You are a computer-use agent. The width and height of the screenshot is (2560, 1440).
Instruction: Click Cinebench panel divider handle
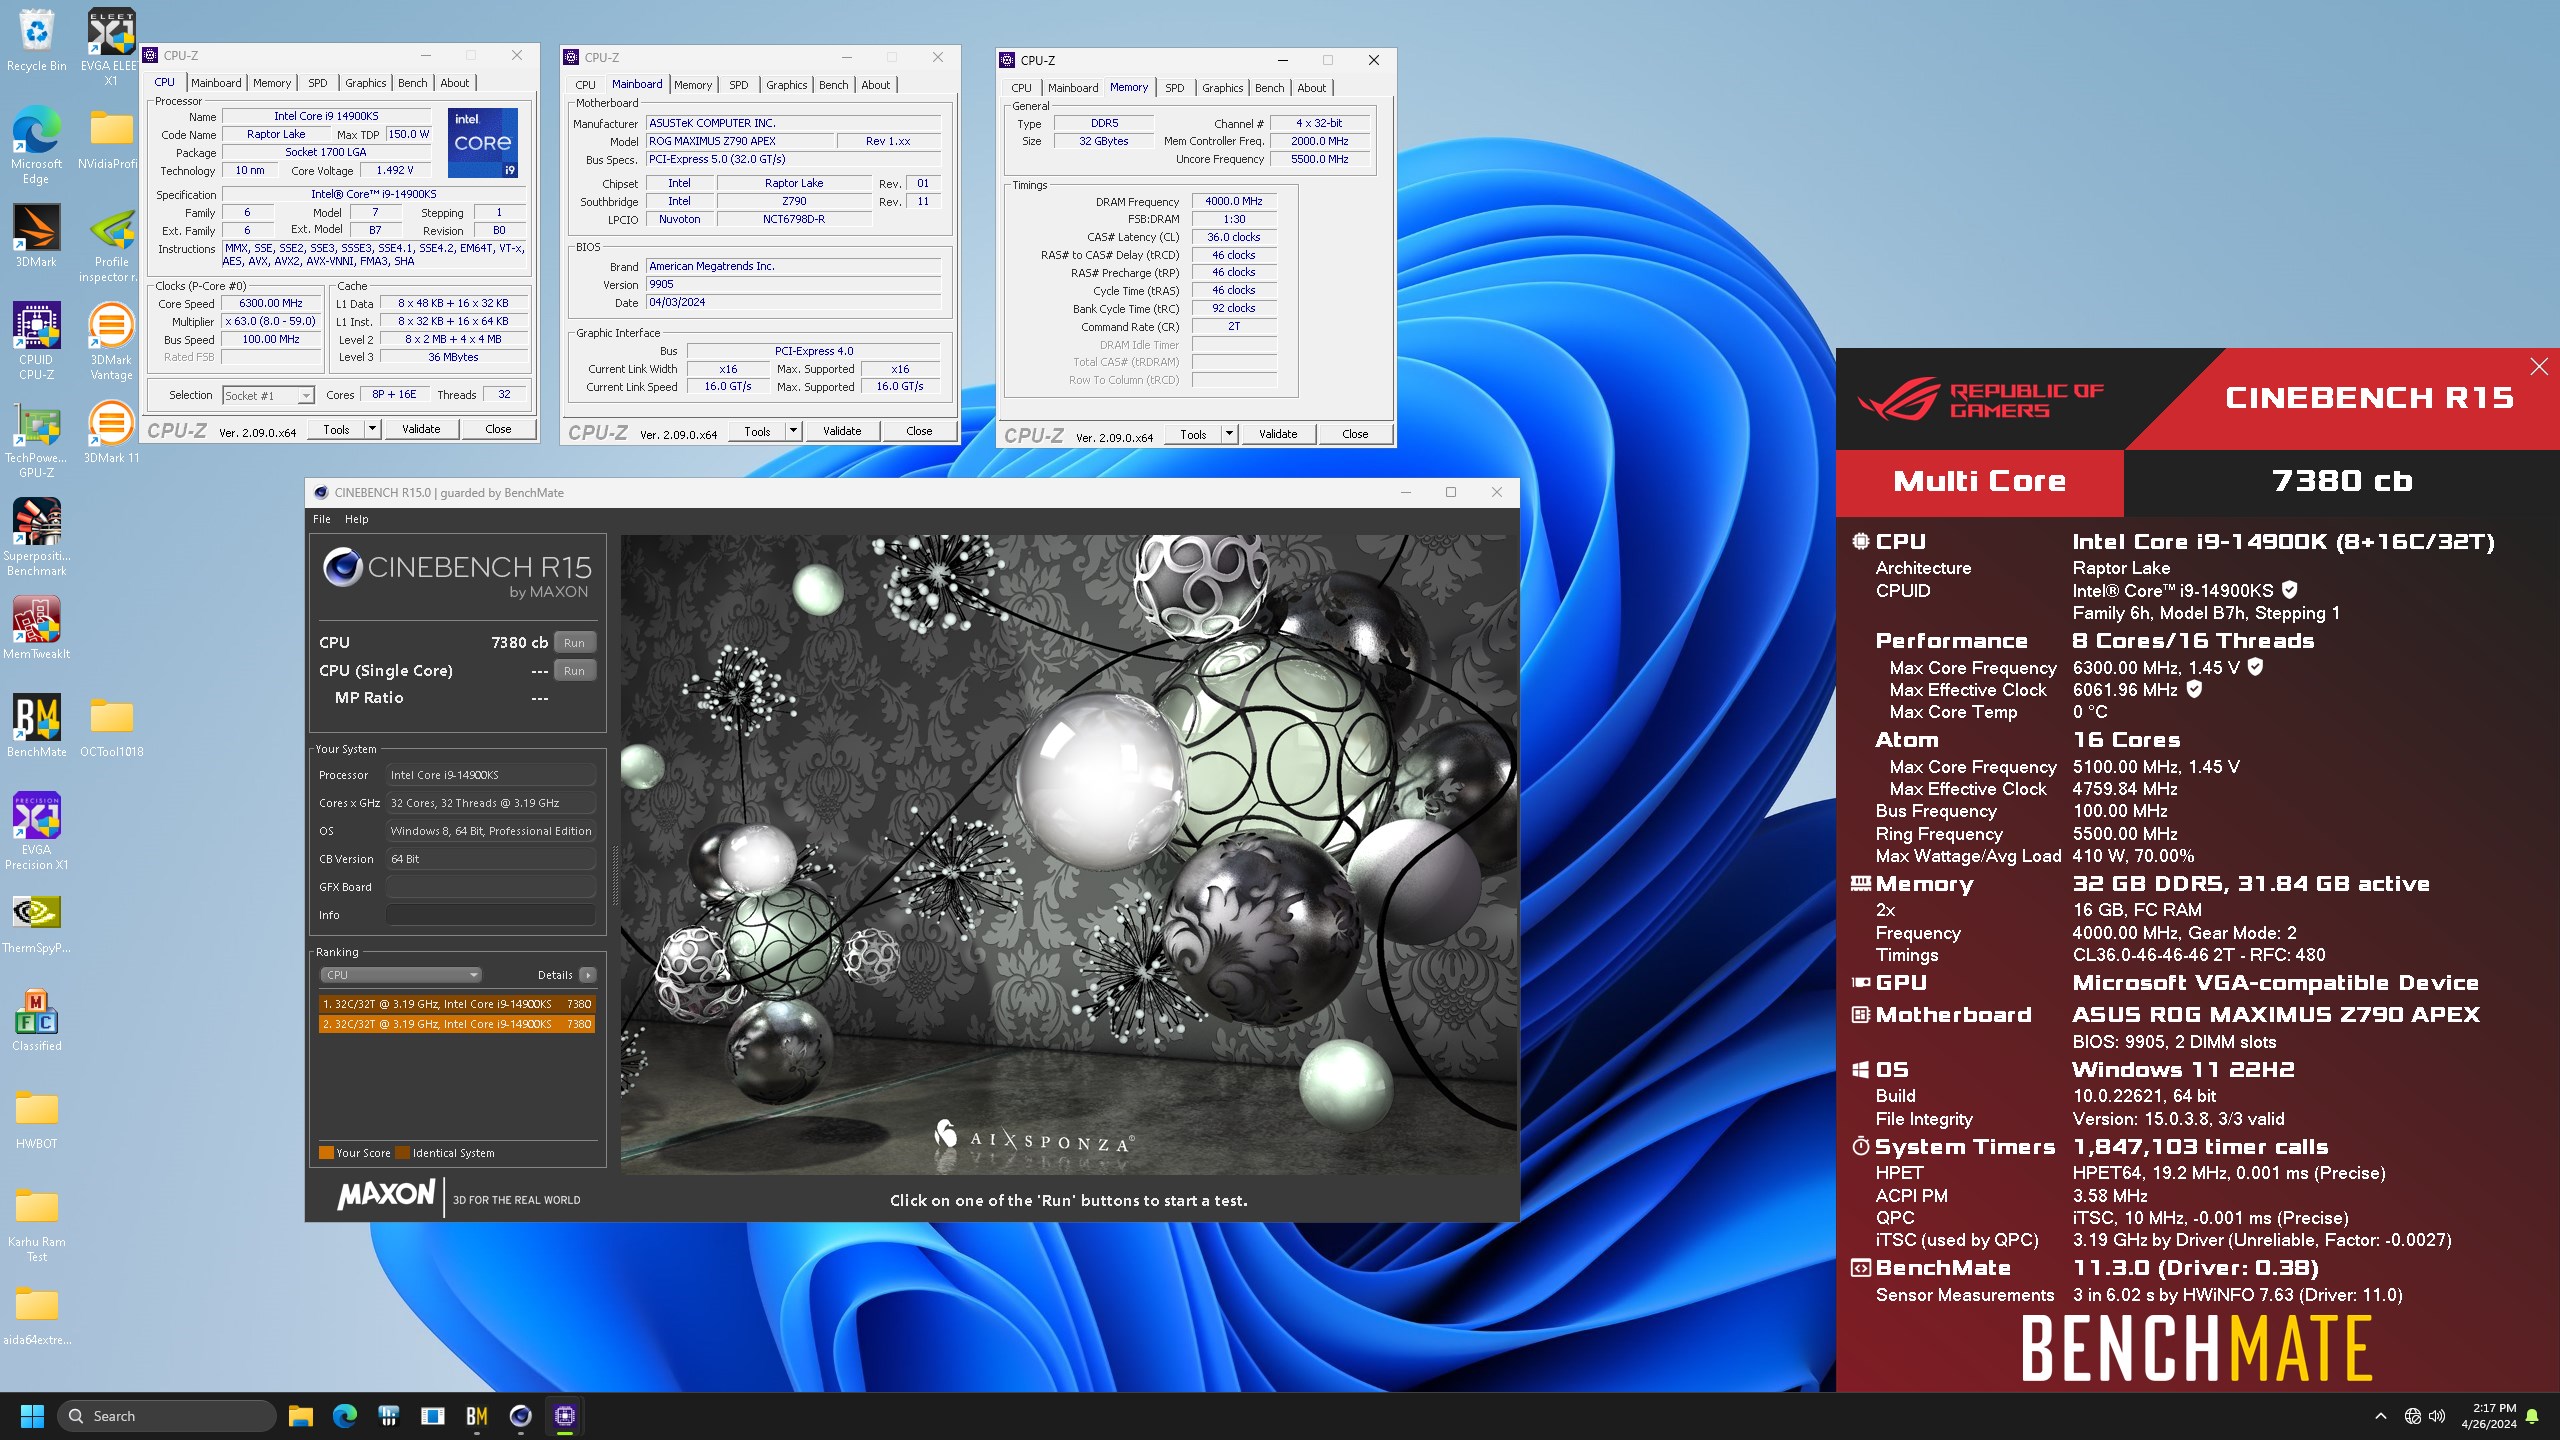coord(614,875)
